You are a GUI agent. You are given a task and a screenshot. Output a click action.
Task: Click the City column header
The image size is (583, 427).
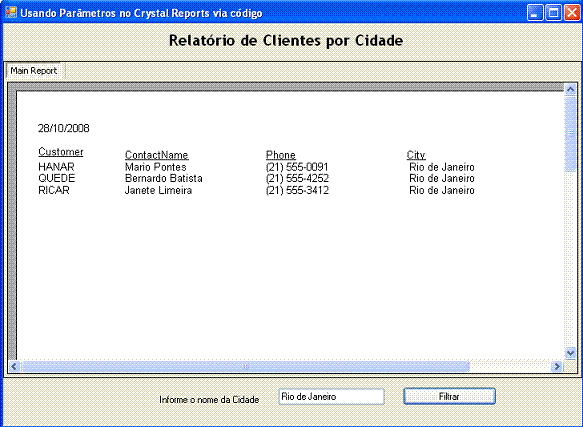click(416, 155)
